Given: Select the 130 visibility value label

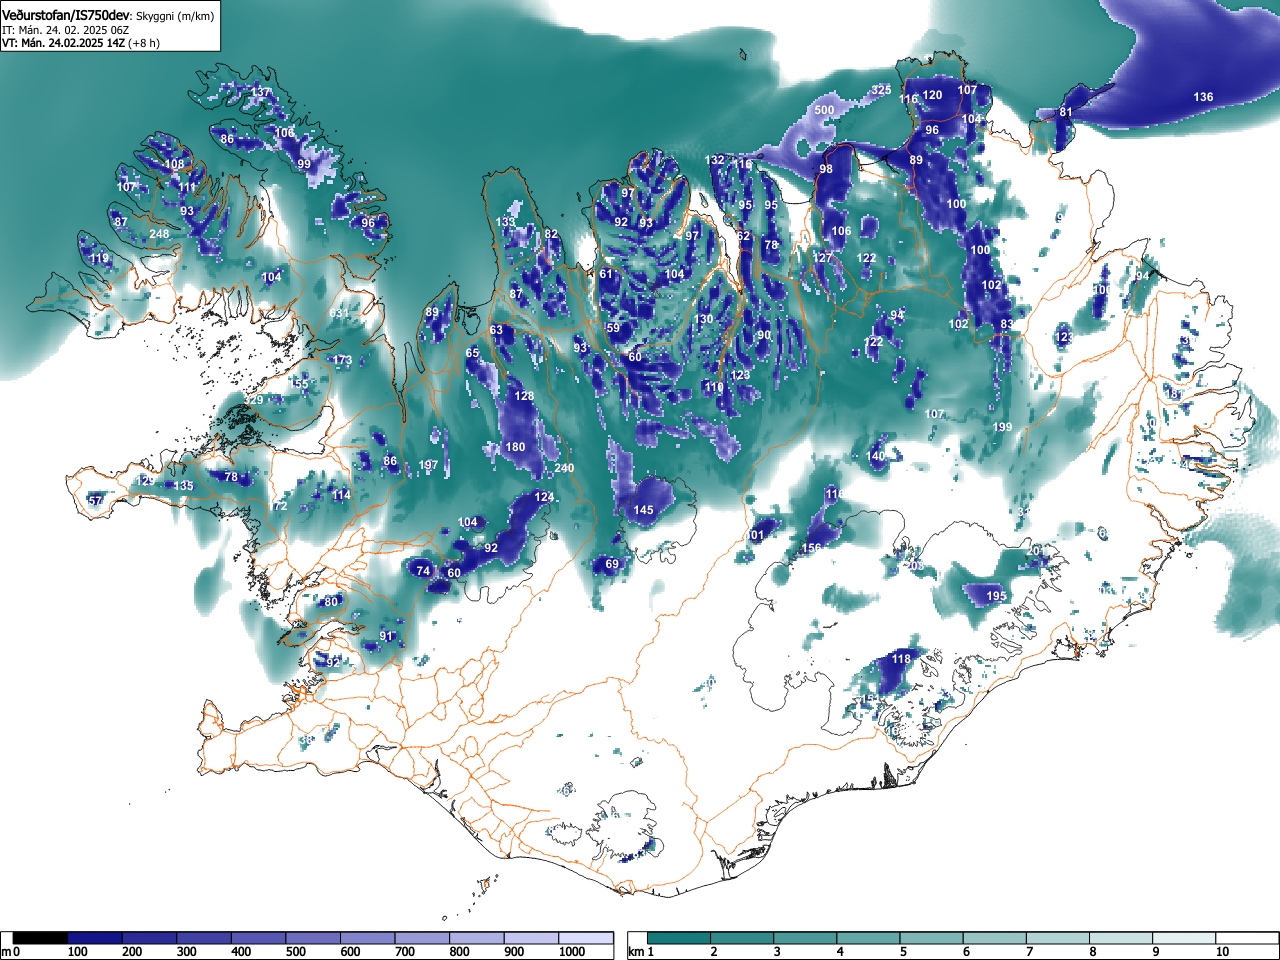Looking at the screenshot, I should click(704, 320).
